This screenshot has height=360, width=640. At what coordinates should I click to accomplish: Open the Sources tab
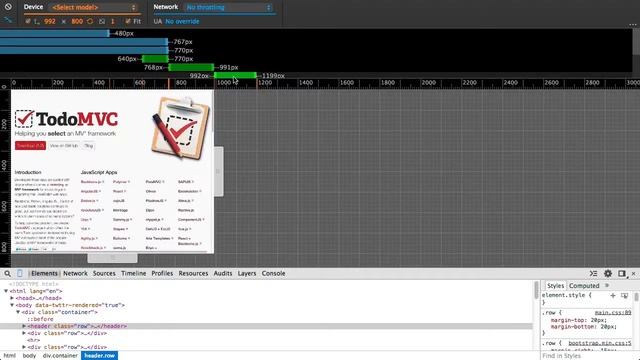(x=104, y=273)
